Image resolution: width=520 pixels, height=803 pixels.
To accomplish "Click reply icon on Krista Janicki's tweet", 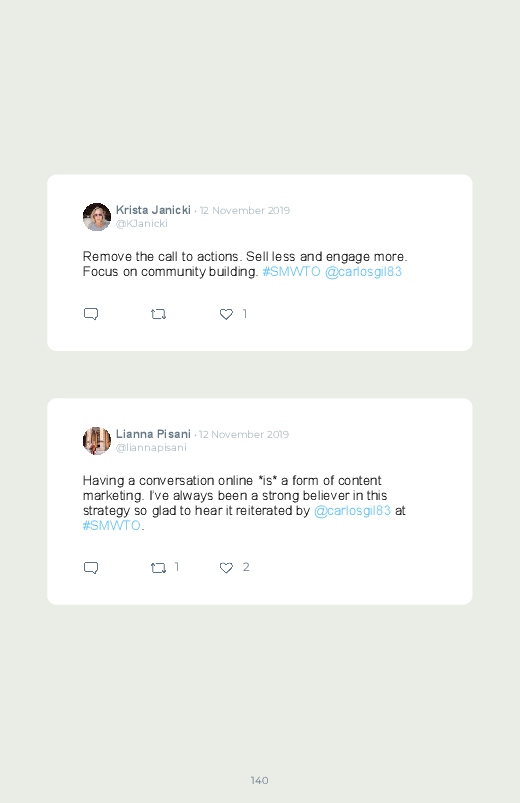I will [91, 314].
